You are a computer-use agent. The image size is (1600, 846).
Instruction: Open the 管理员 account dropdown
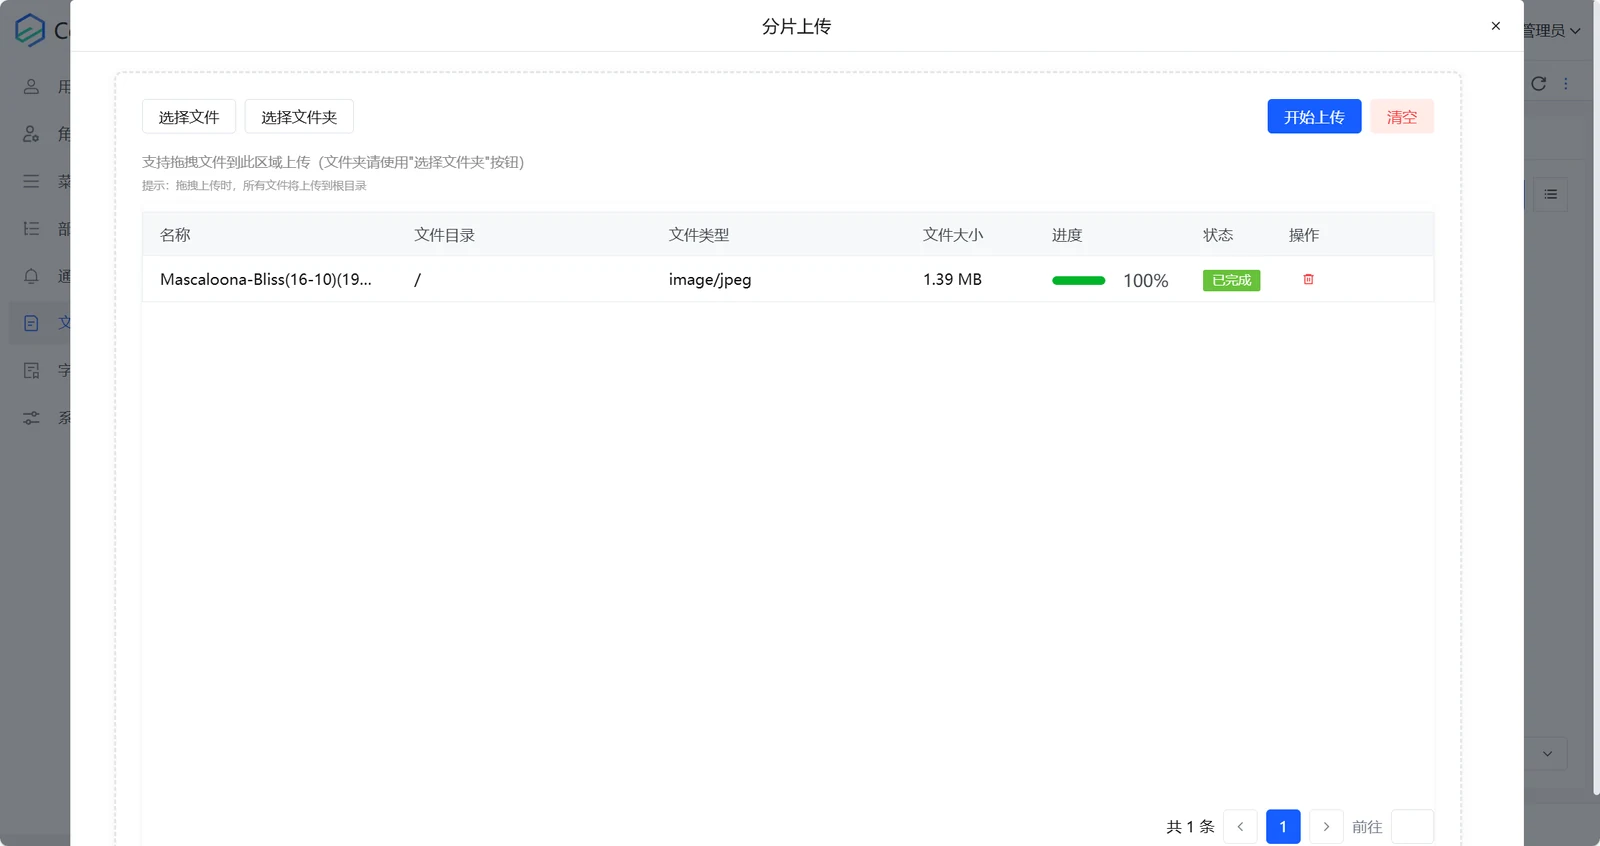pyautogui.click(x=1552, y=31)
